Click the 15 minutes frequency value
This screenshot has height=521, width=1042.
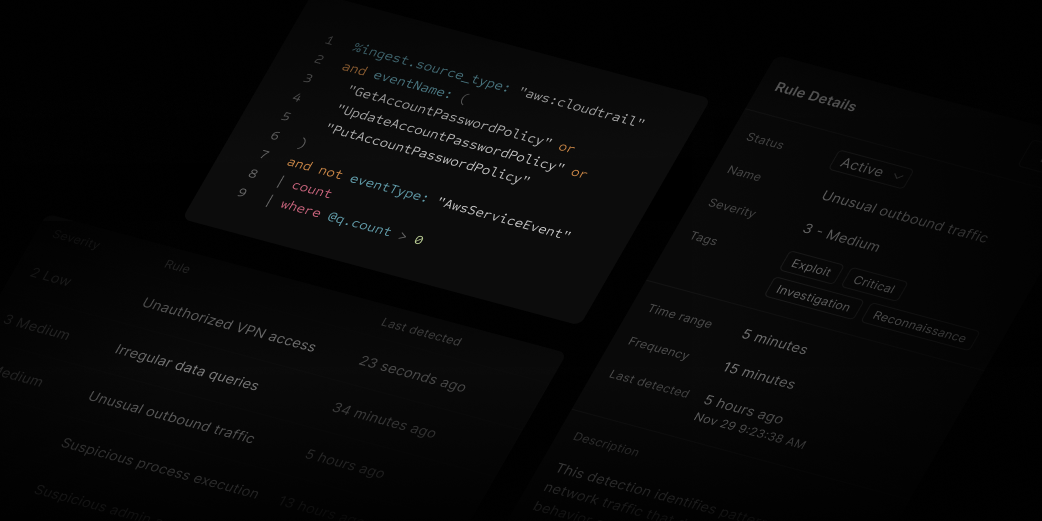759,375
